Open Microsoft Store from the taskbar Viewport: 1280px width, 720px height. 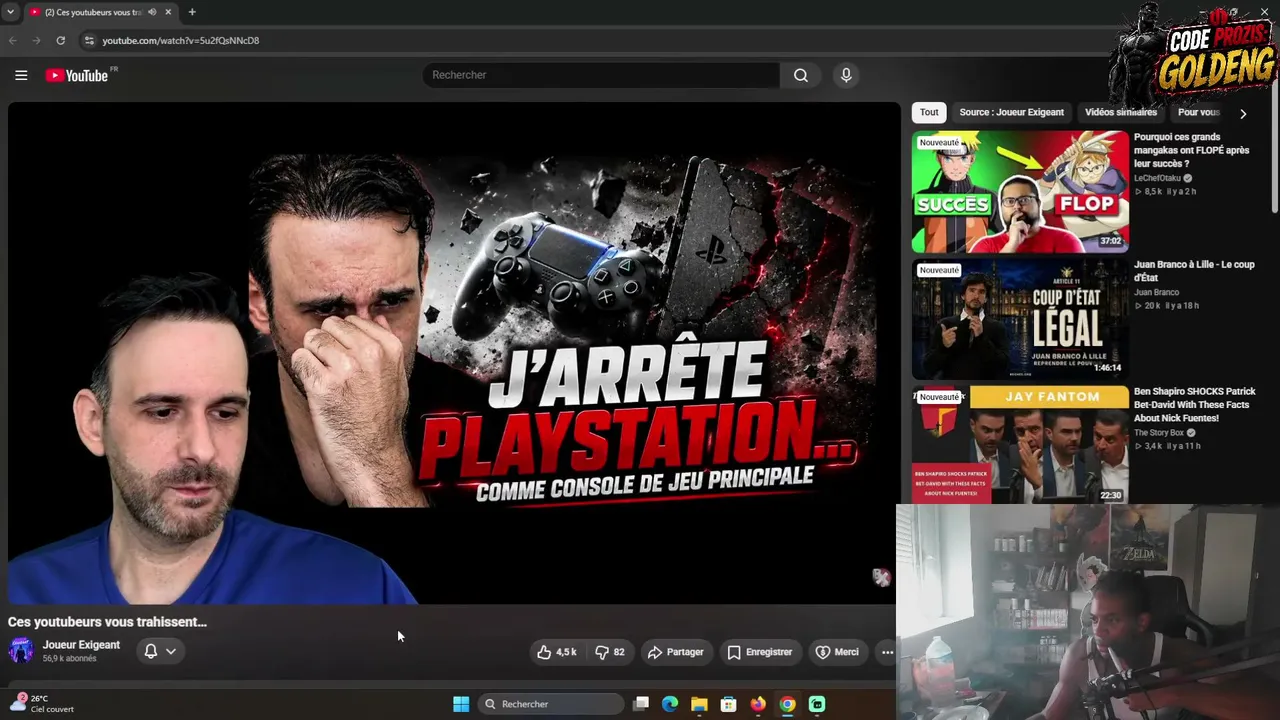tap(729, 704)
